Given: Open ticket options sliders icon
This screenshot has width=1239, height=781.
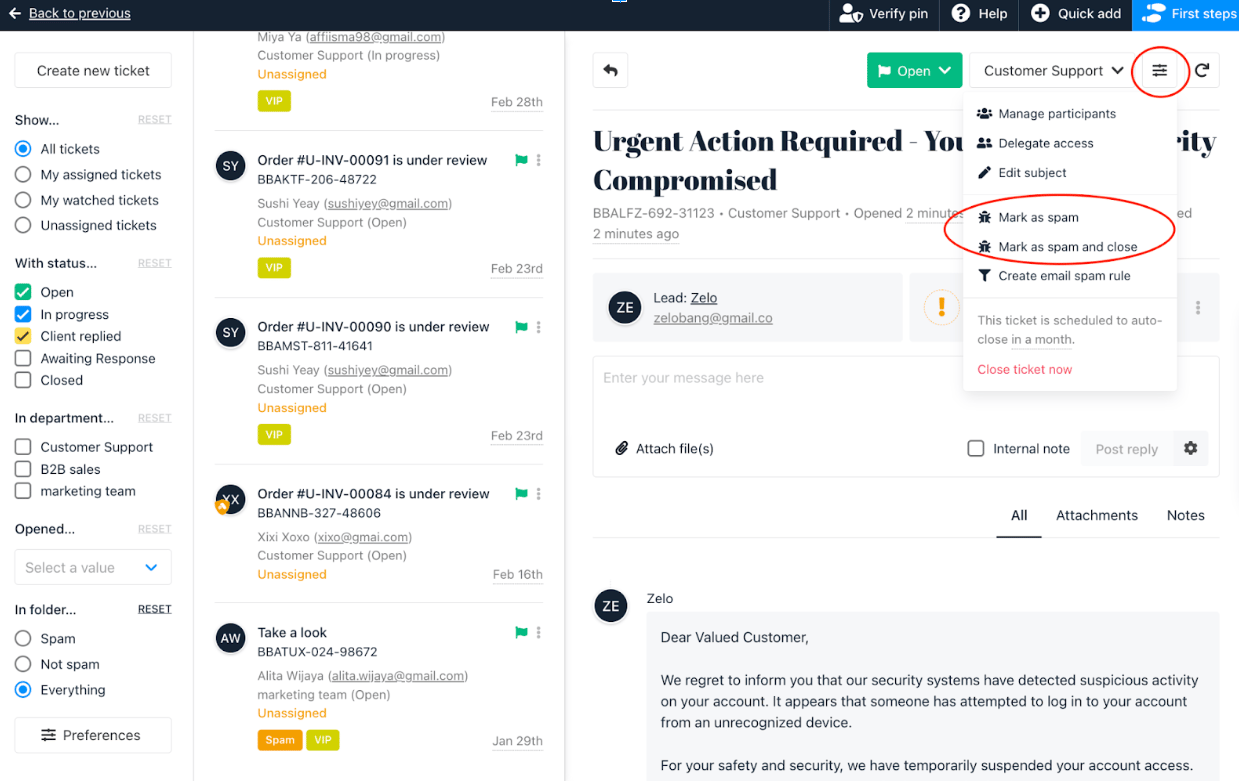Looking at the screenshot, I should 1160,71.
